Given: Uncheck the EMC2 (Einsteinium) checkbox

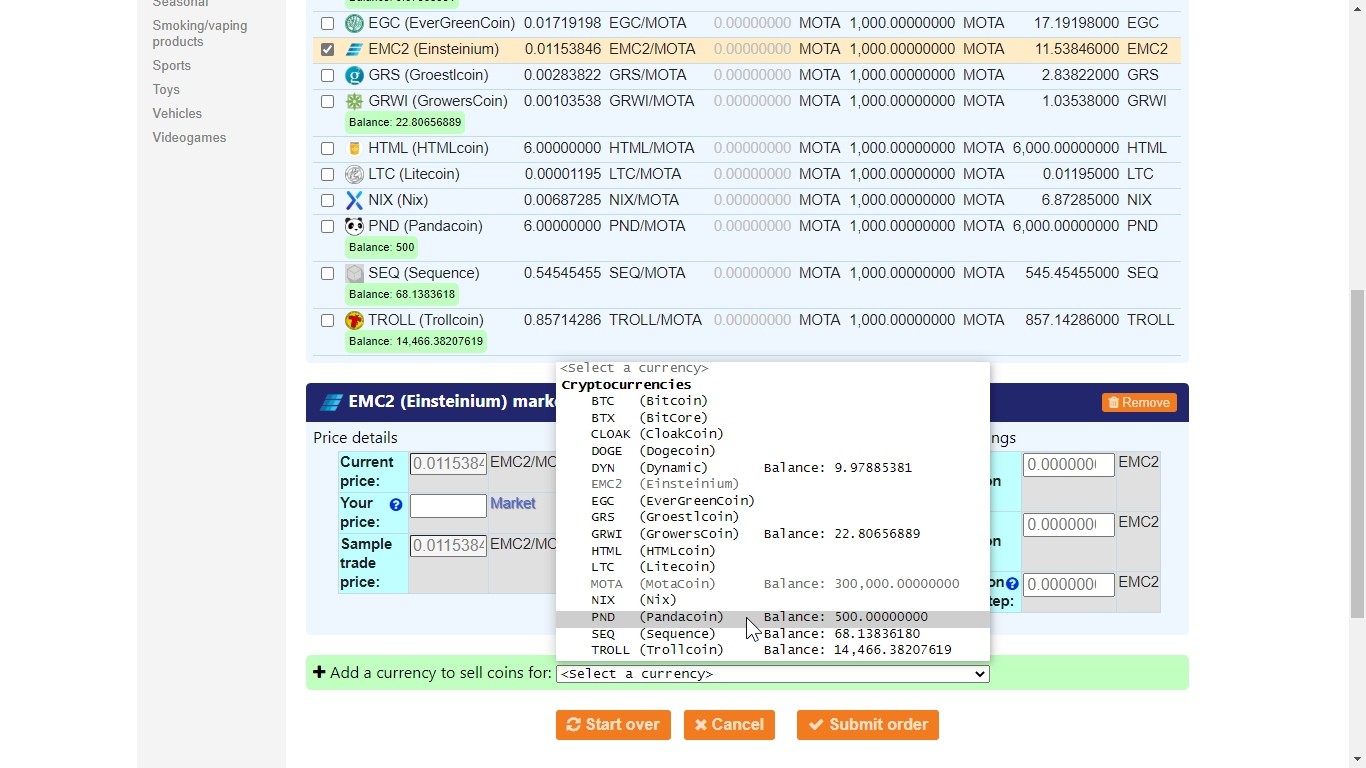Looking at the screenshot, I should point(327,49).
